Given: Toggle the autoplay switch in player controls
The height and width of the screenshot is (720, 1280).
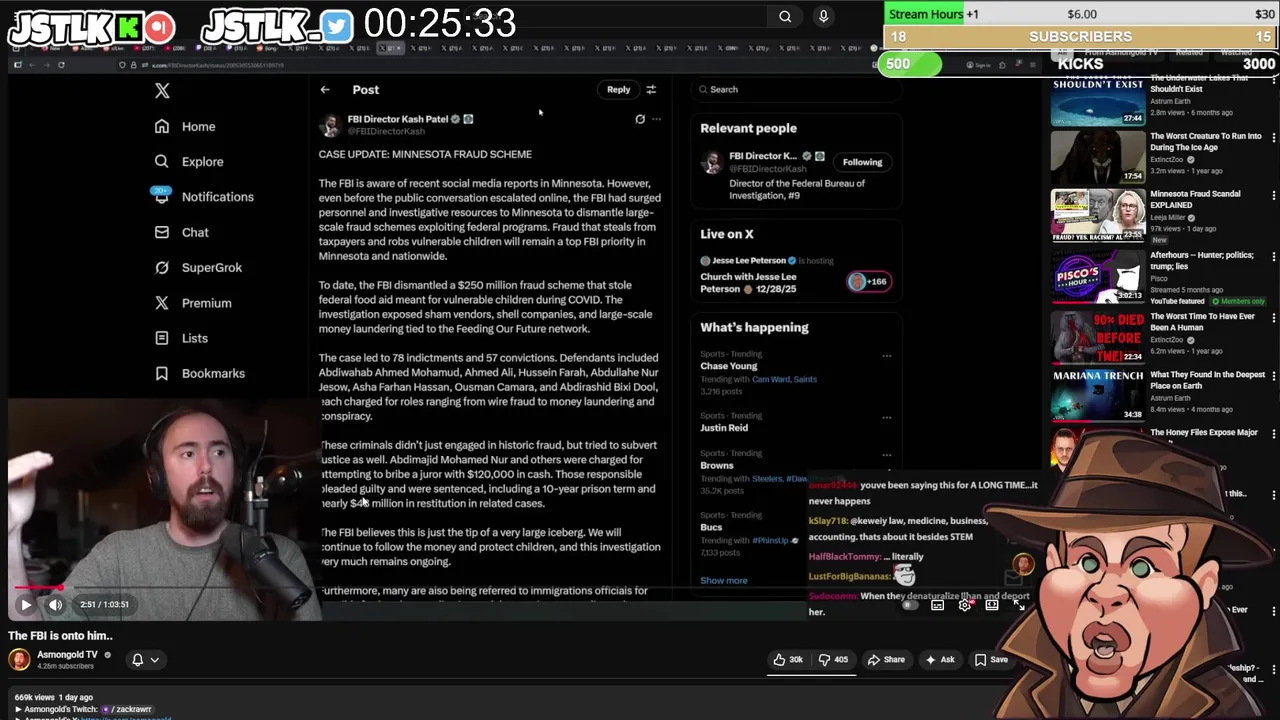Looking at the screenshot, I should [x=909, y=605].
